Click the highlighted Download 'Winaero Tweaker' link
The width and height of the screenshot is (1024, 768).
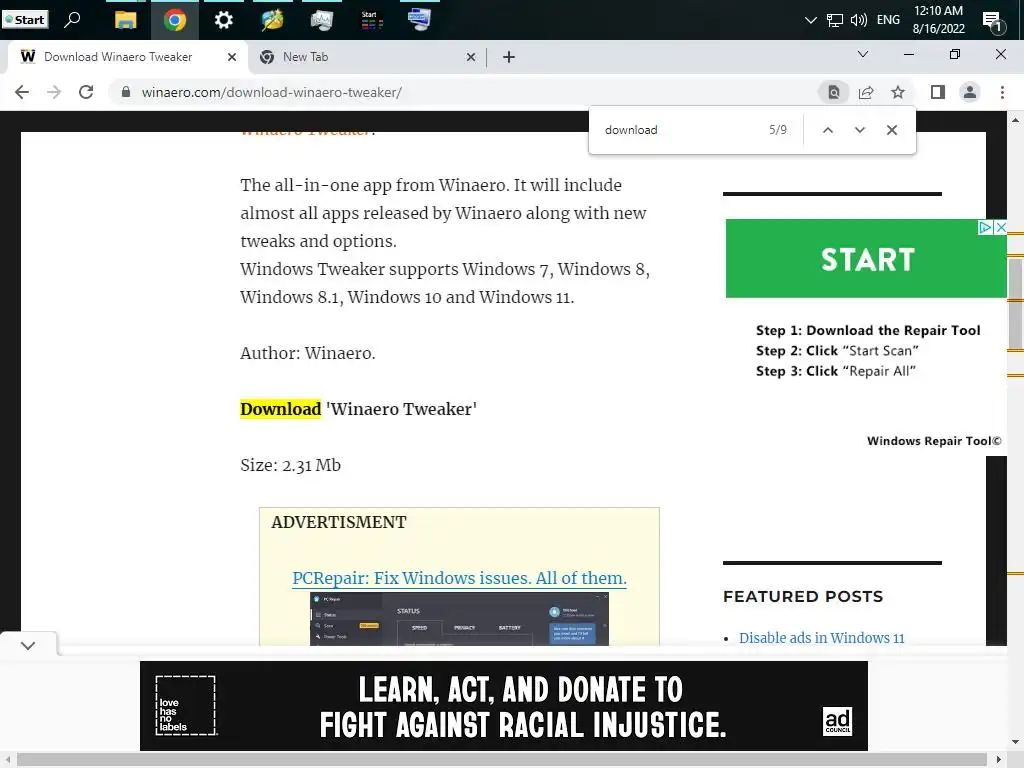coord(359,409)
